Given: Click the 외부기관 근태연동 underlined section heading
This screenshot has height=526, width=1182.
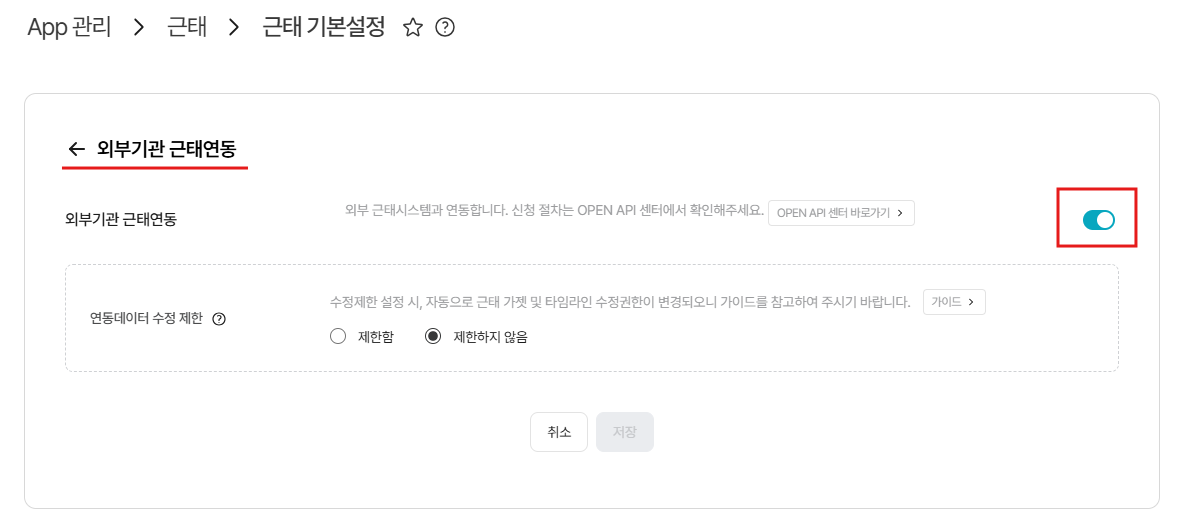Looking at the screenshot, I should coord(167,148).
